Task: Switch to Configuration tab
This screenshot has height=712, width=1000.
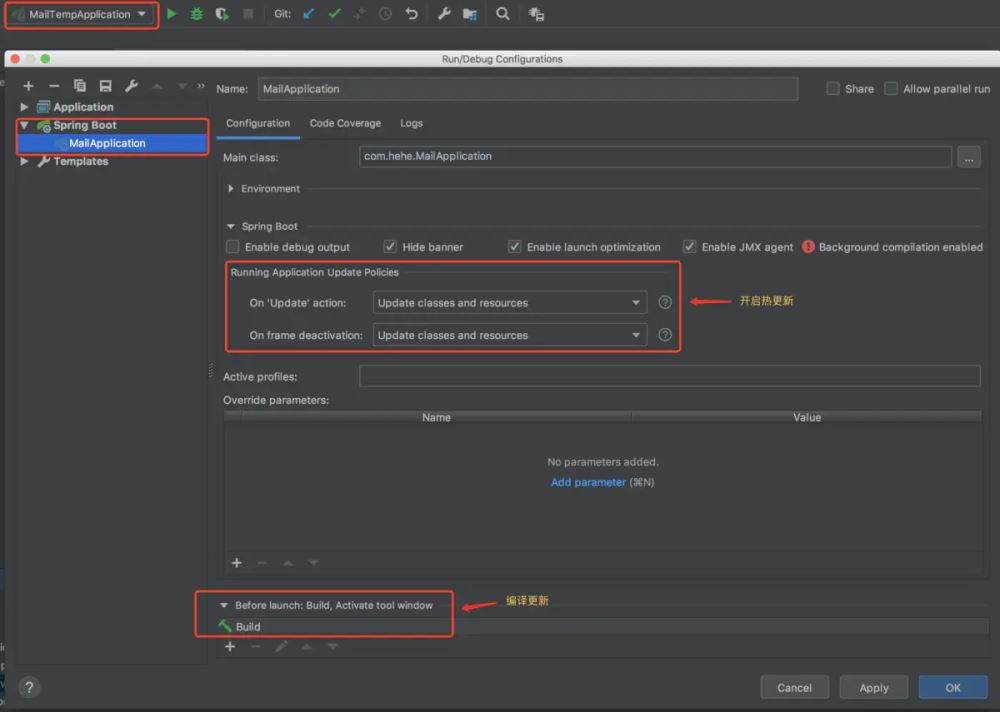Action: click(x=258, y=123)
